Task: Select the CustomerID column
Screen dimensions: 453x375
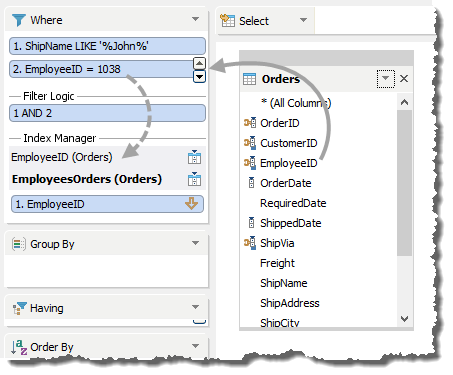Action: [289, 143]
